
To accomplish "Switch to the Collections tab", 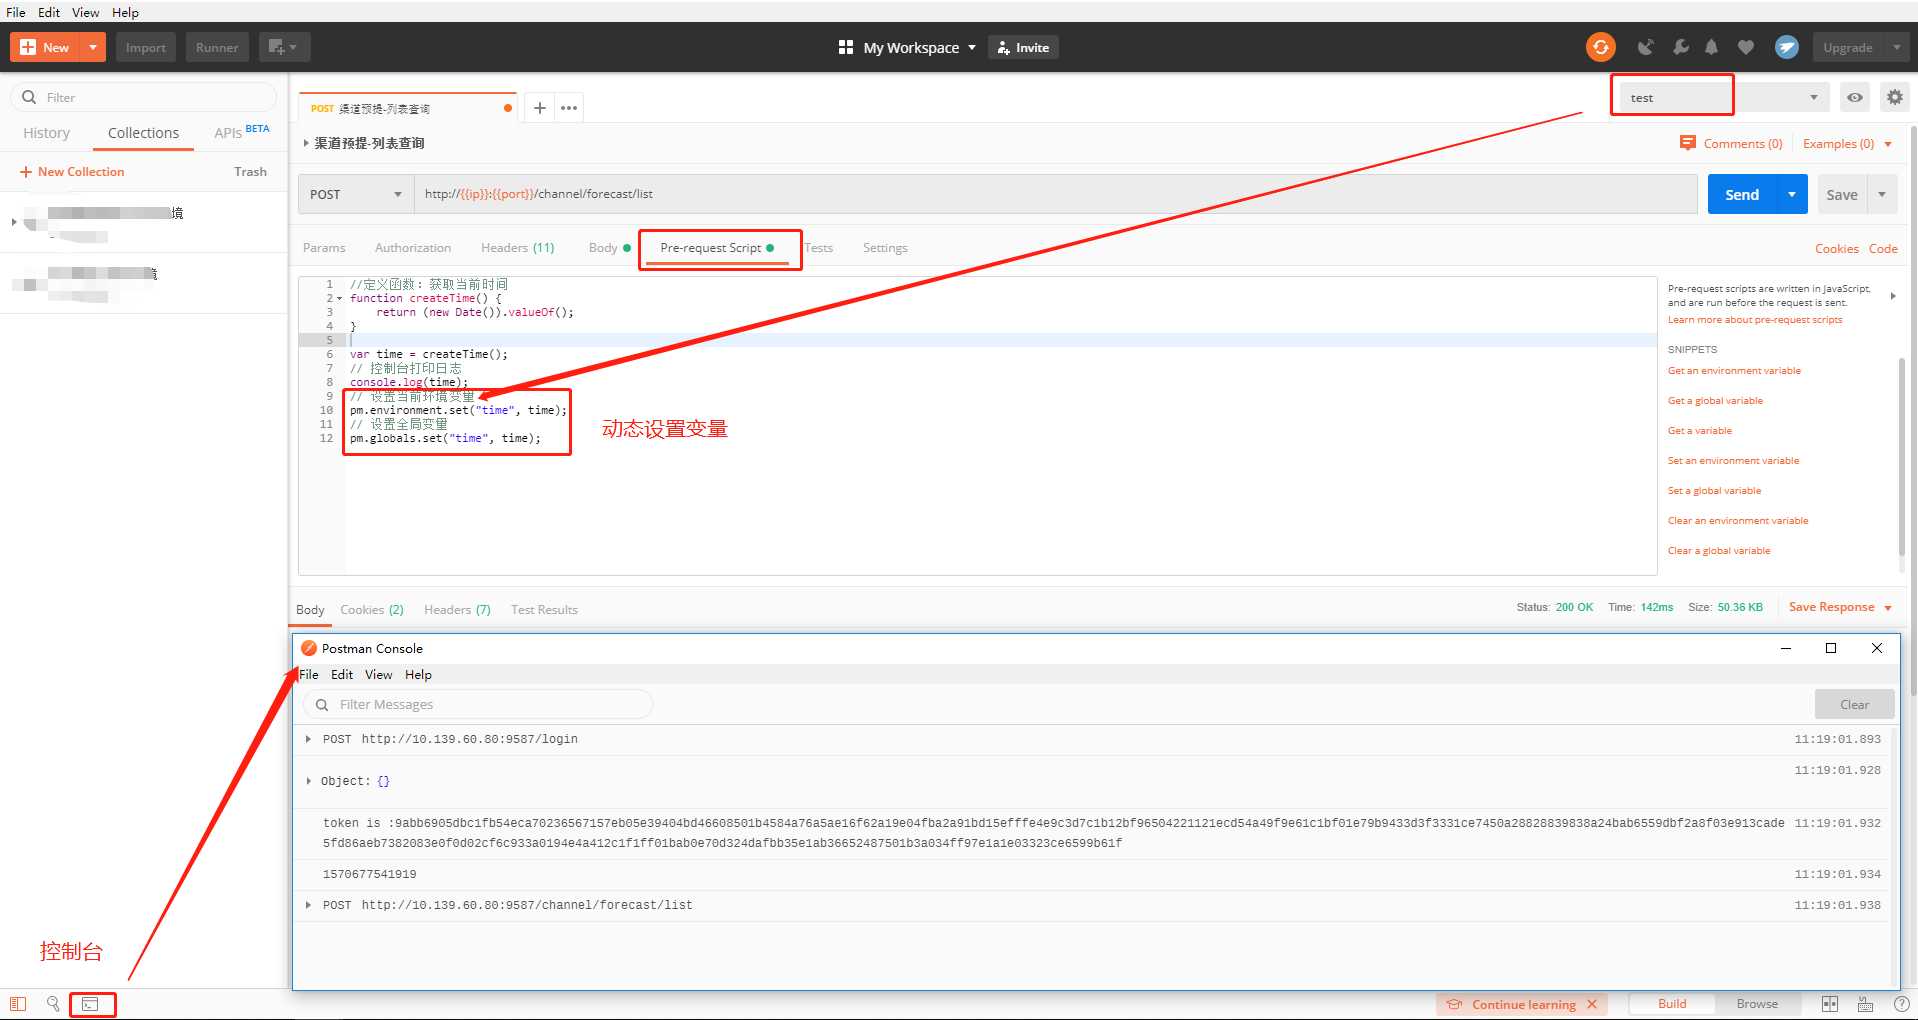I will (x=143, y=133).
